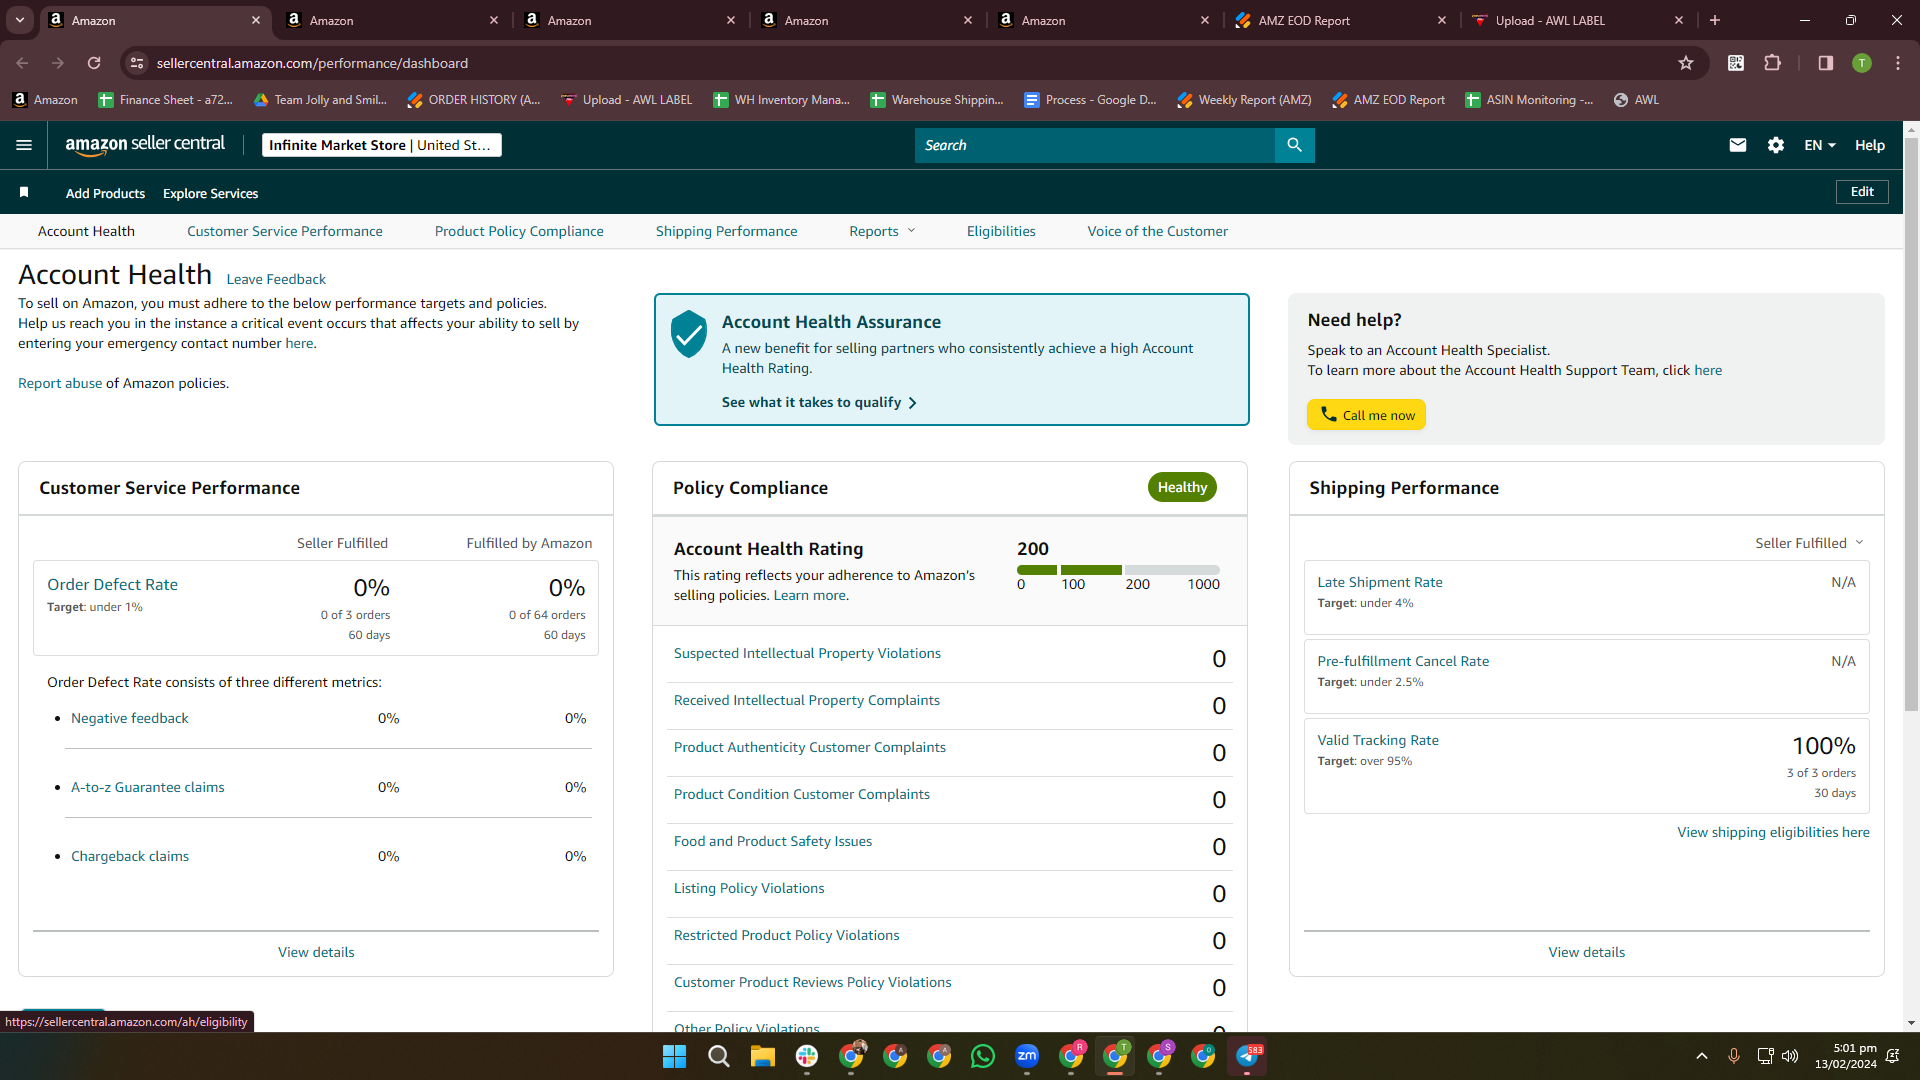Click the search magnifier button
Screen dimensions: 1920x1080
(1294, 145)
